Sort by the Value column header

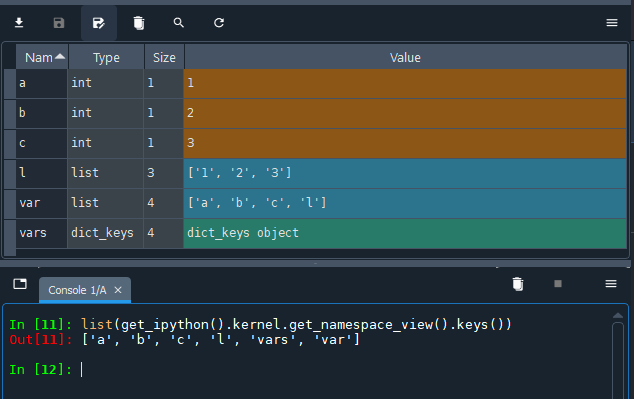pos(405,57)
